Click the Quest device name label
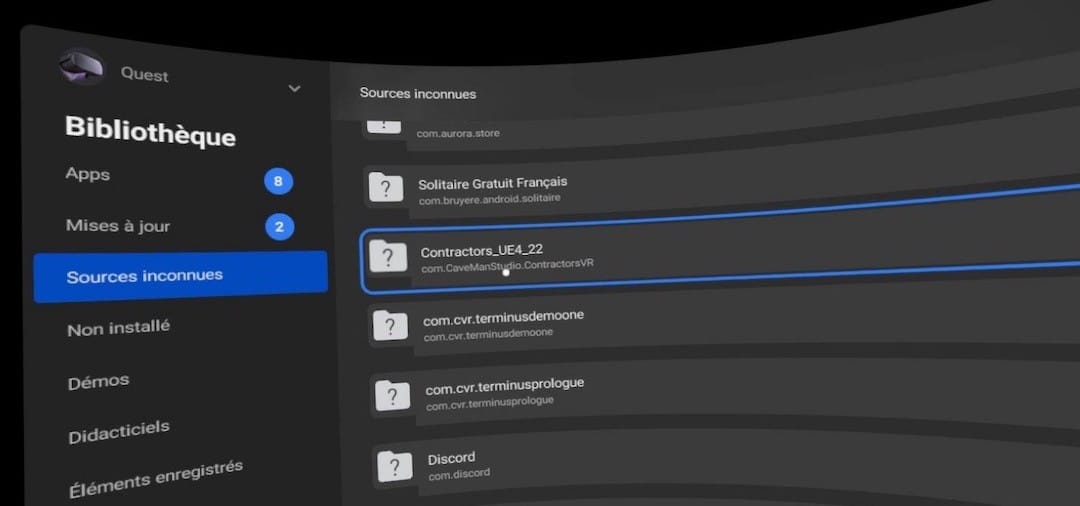Viewport: 1080px width, 506px height. [145, 74]
